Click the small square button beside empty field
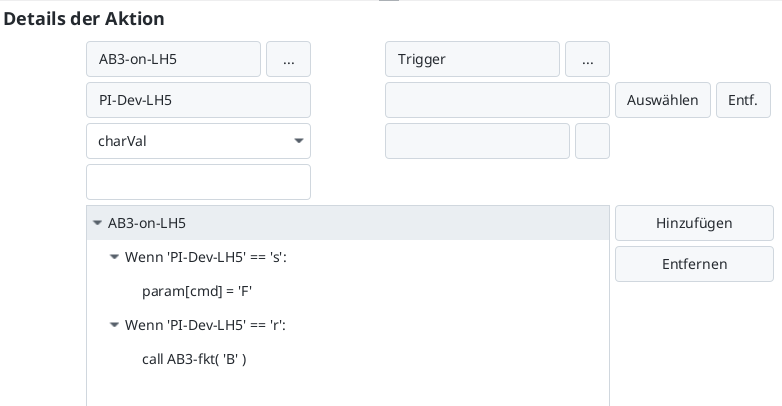The width and height of the screenshot is (782, 406). pyautogui.click(x=592, y=141)
